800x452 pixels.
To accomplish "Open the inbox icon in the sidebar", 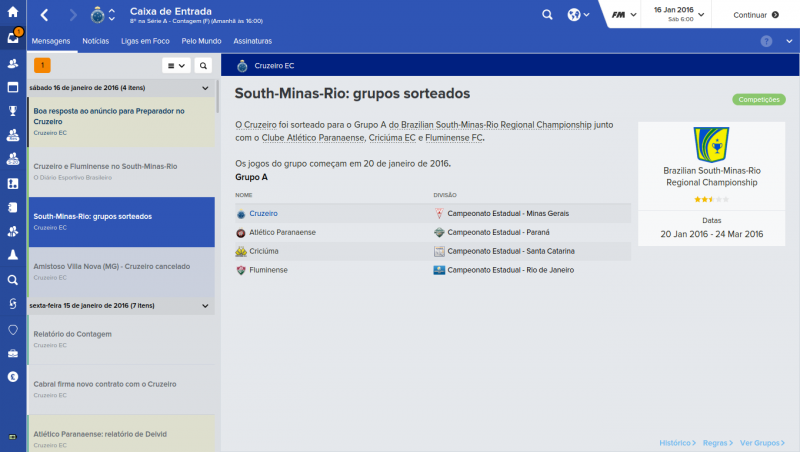I will (13, 38).
